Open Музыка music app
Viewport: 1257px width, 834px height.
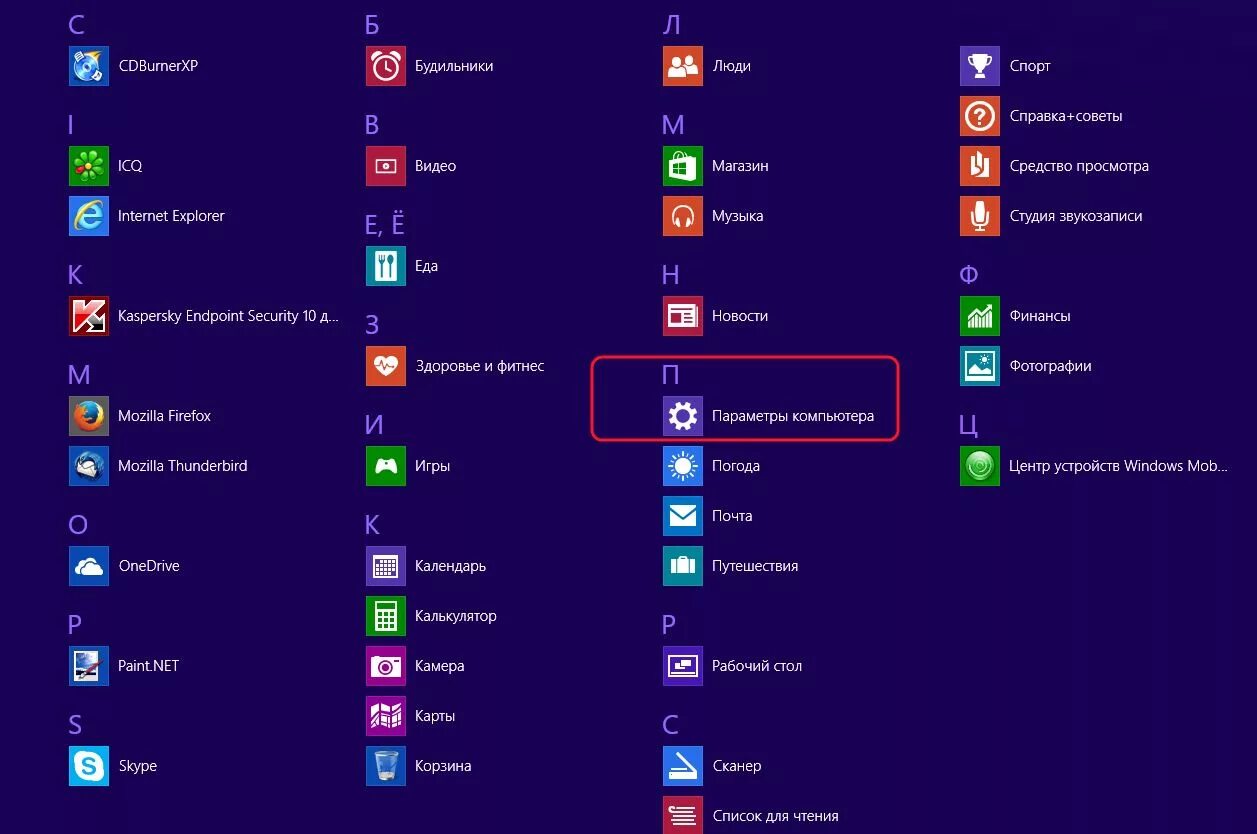[683, 216]
